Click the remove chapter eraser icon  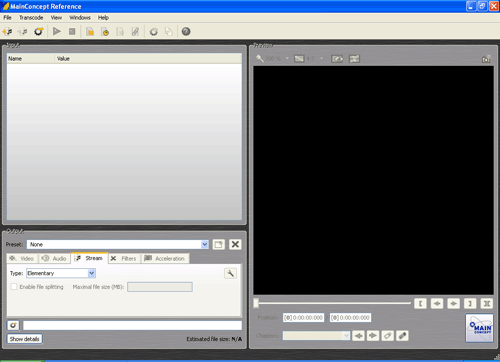pos(402,336)
